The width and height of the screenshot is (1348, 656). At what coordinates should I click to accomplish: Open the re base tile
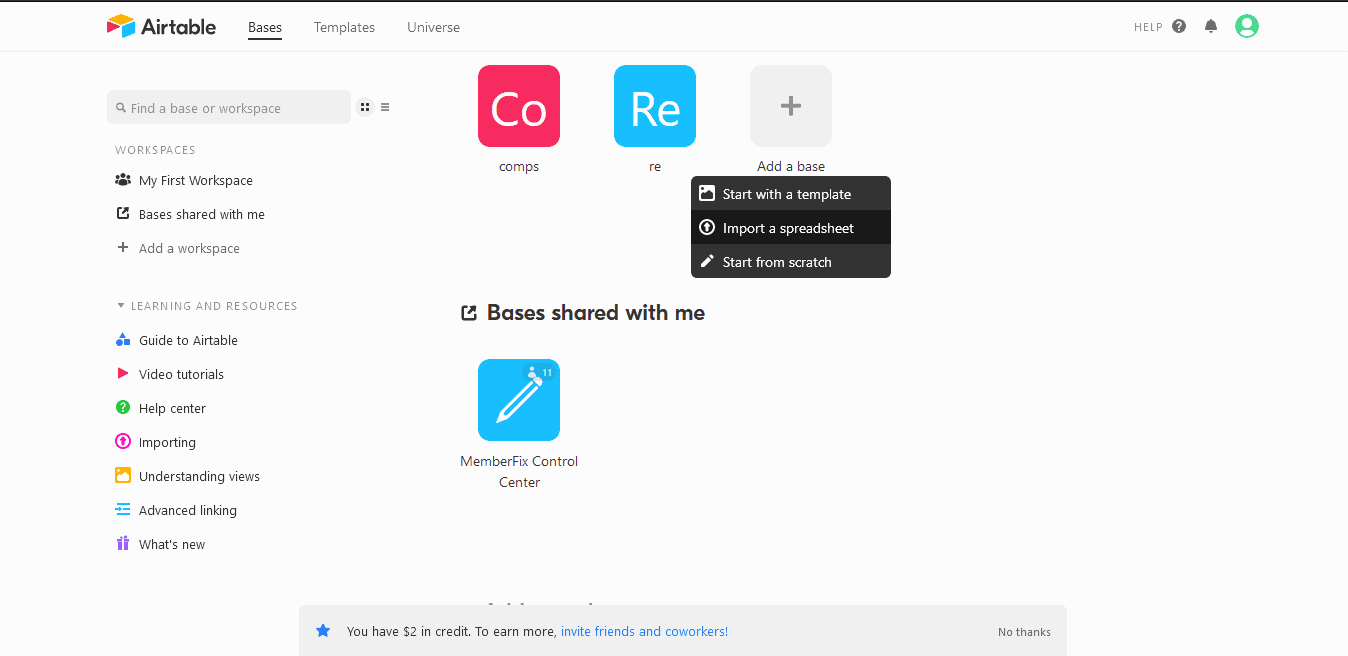point(654,106)
